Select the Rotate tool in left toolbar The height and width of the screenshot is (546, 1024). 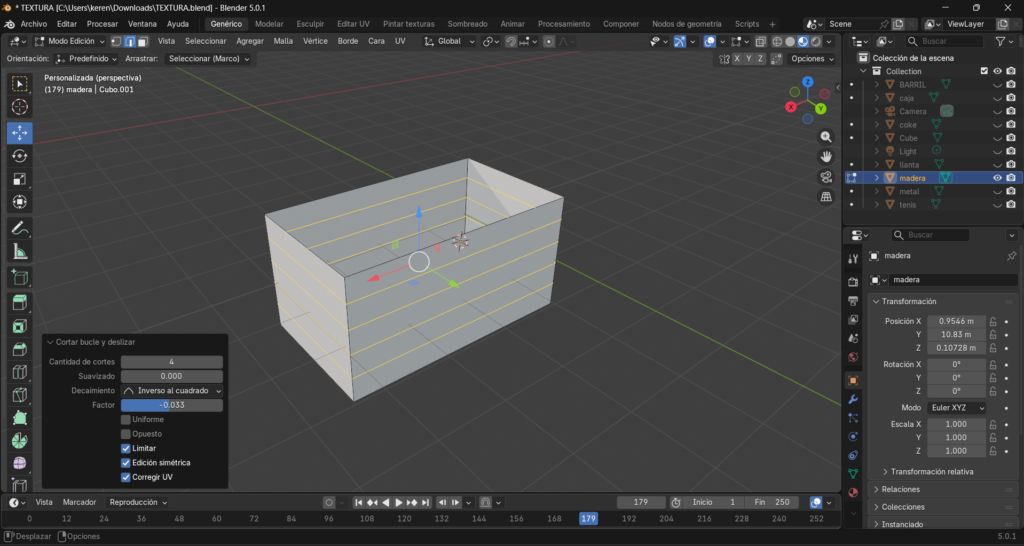[19, 156]
